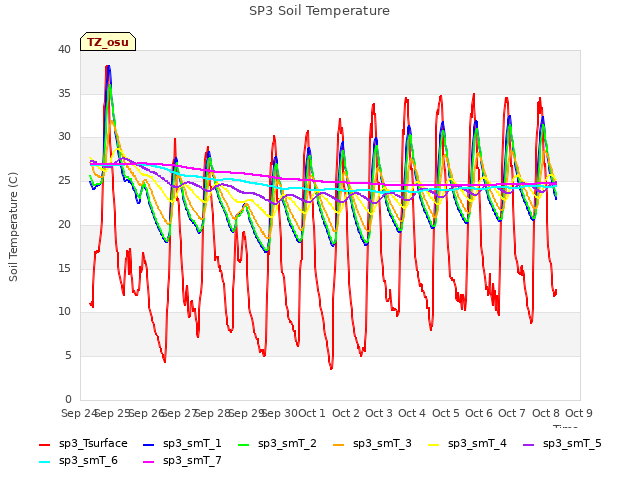Toggle sp3_smT_5 legend entry

pos(562,444)
